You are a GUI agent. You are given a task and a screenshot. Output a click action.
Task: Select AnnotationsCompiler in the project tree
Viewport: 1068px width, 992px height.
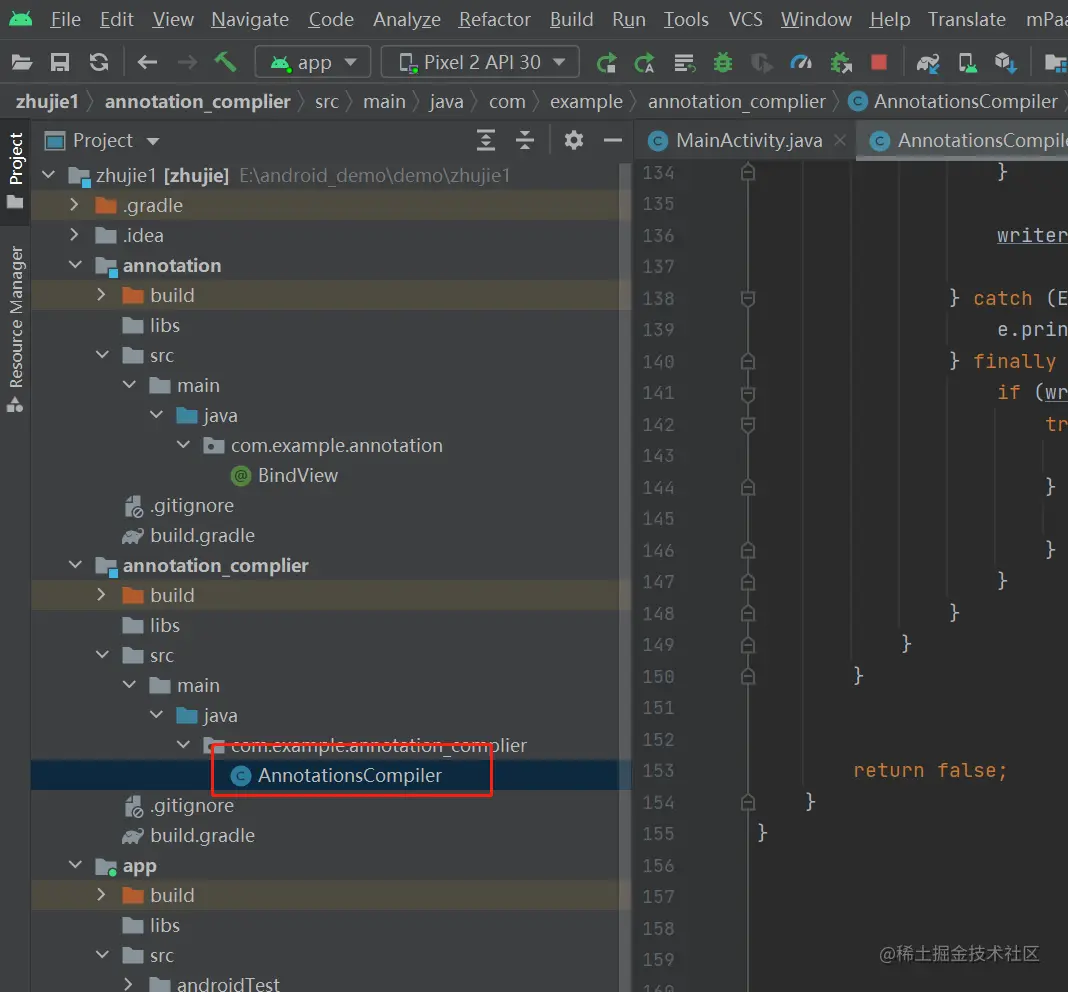(349, 775)
